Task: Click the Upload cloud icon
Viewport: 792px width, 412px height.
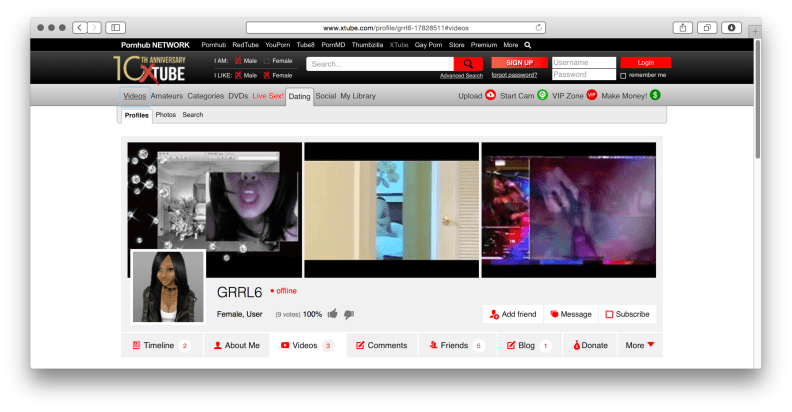Action: (490, 96)
